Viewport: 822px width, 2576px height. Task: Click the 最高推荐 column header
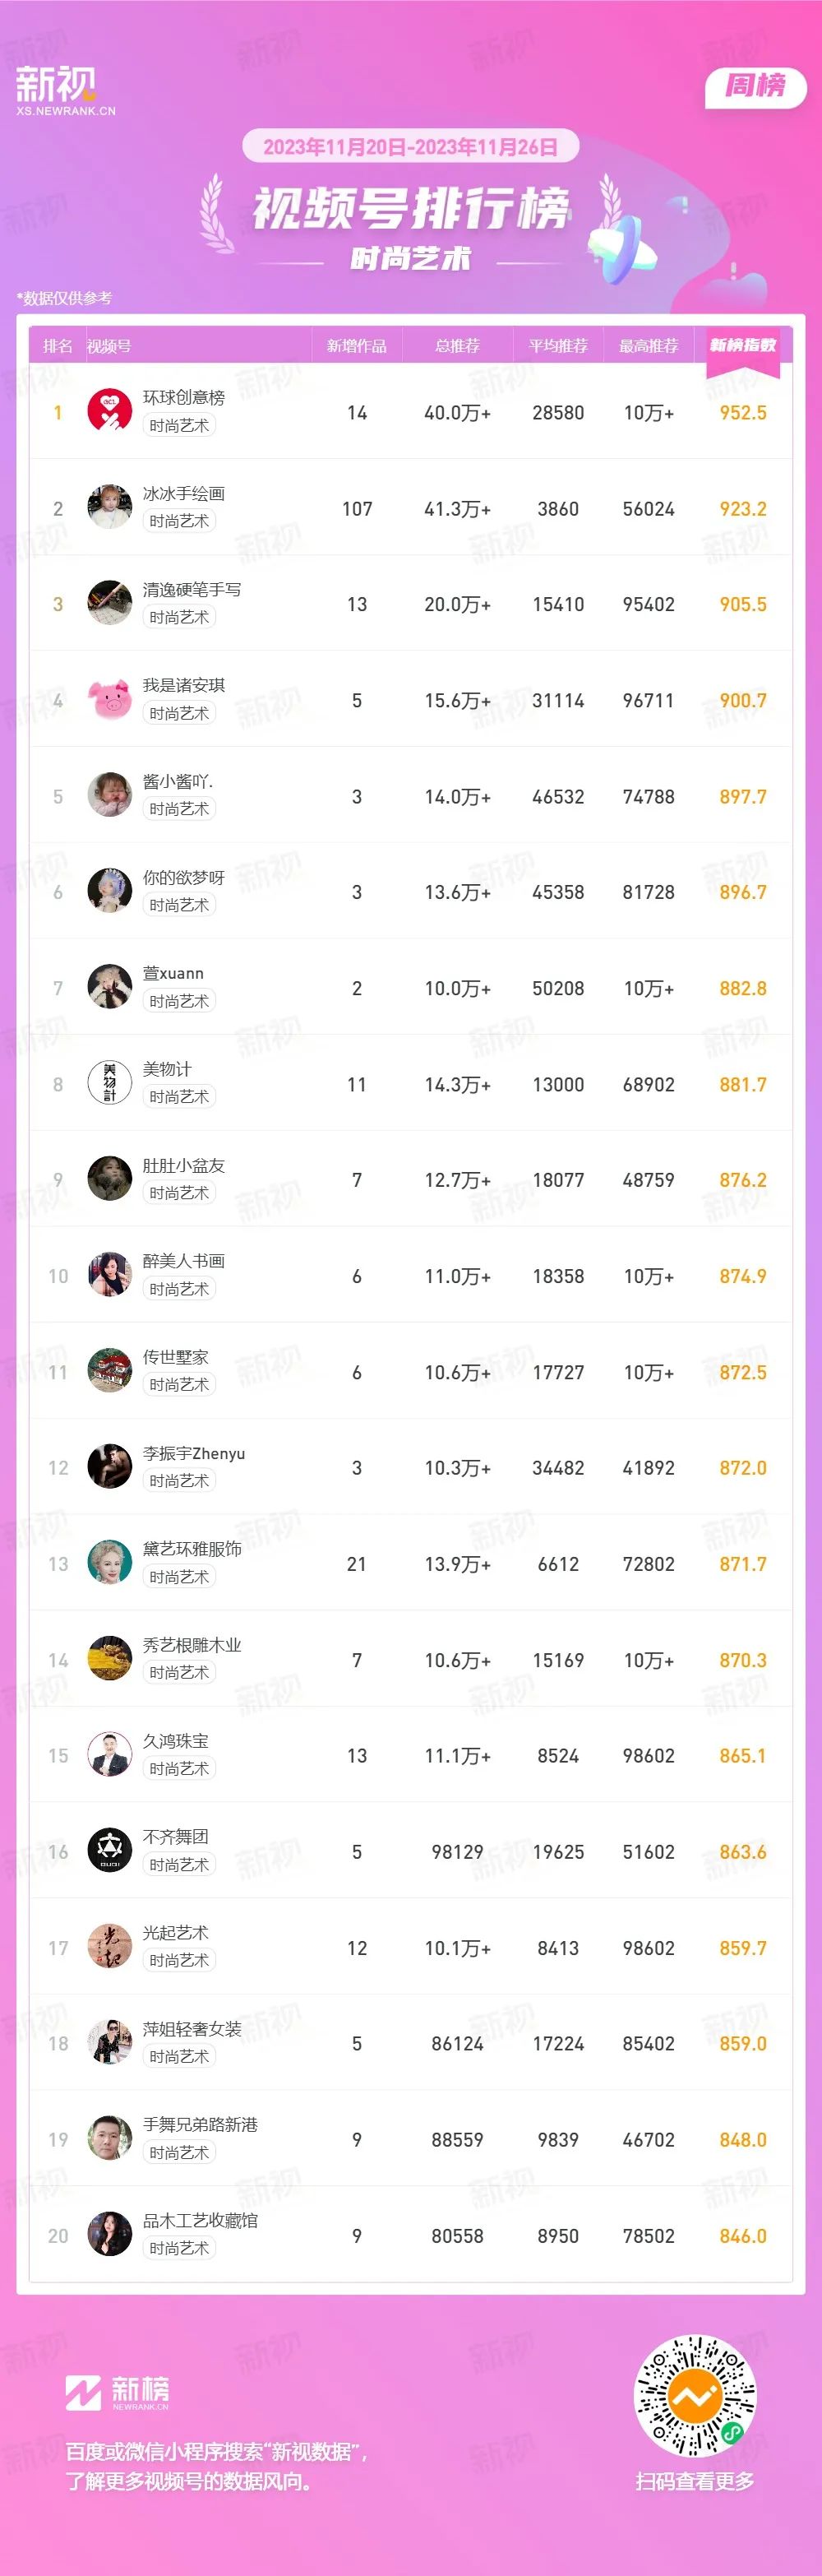(649, 346)
